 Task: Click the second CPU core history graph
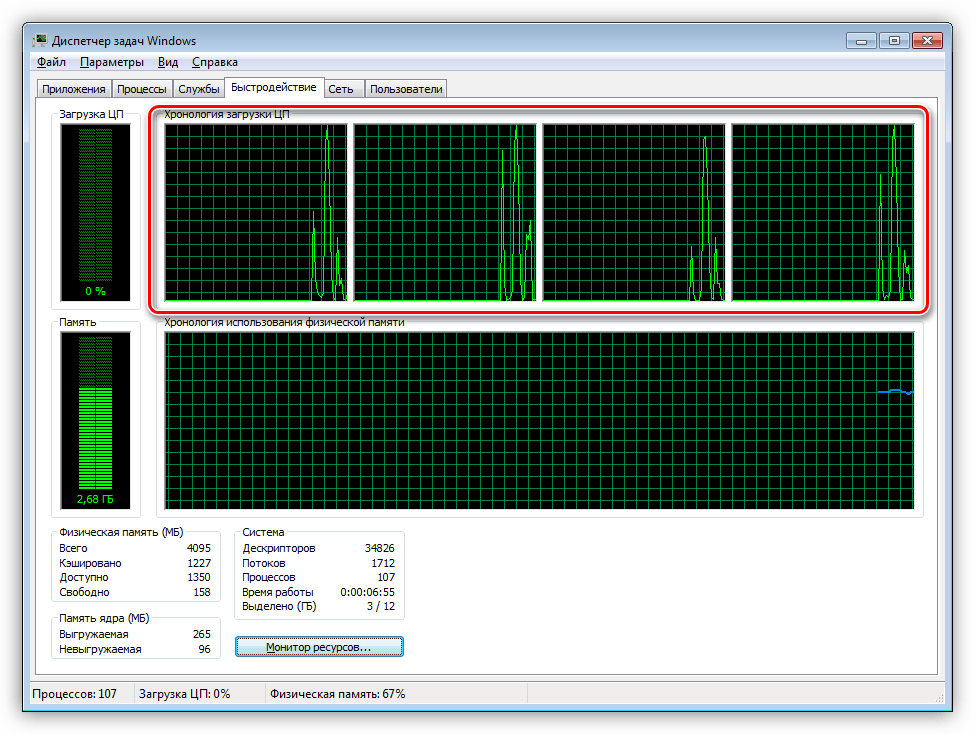point(444,212)
